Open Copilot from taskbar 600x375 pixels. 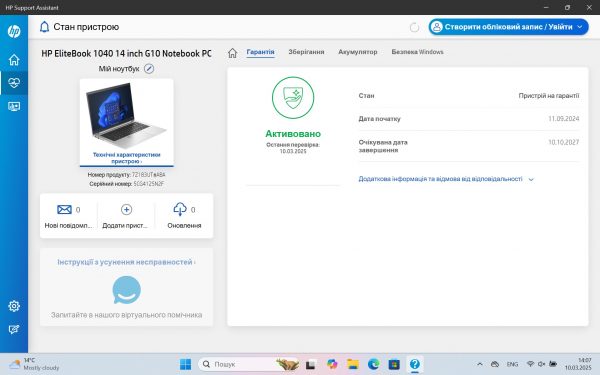[332, 364]
